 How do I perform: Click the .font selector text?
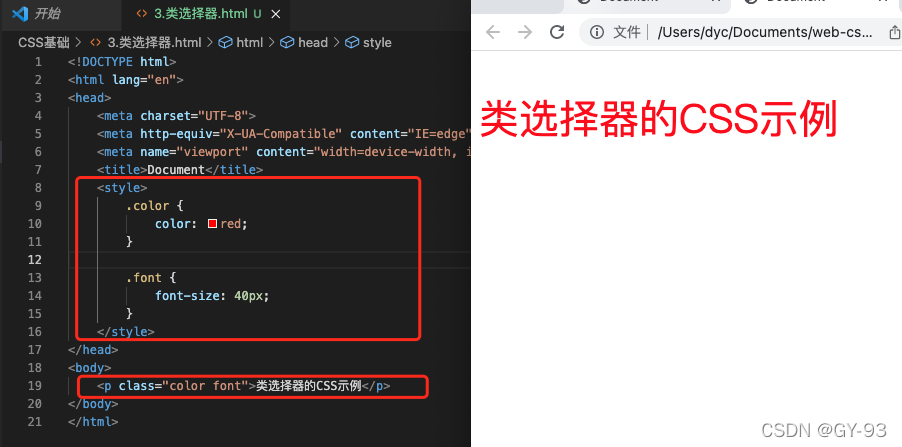(x=144, y=278)
